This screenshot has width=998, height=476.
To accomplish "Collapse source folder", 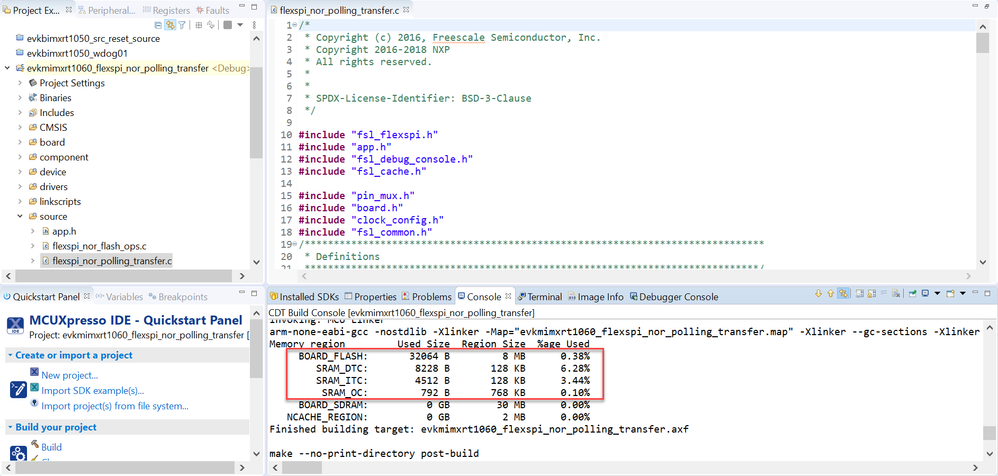I will [20, 216].
